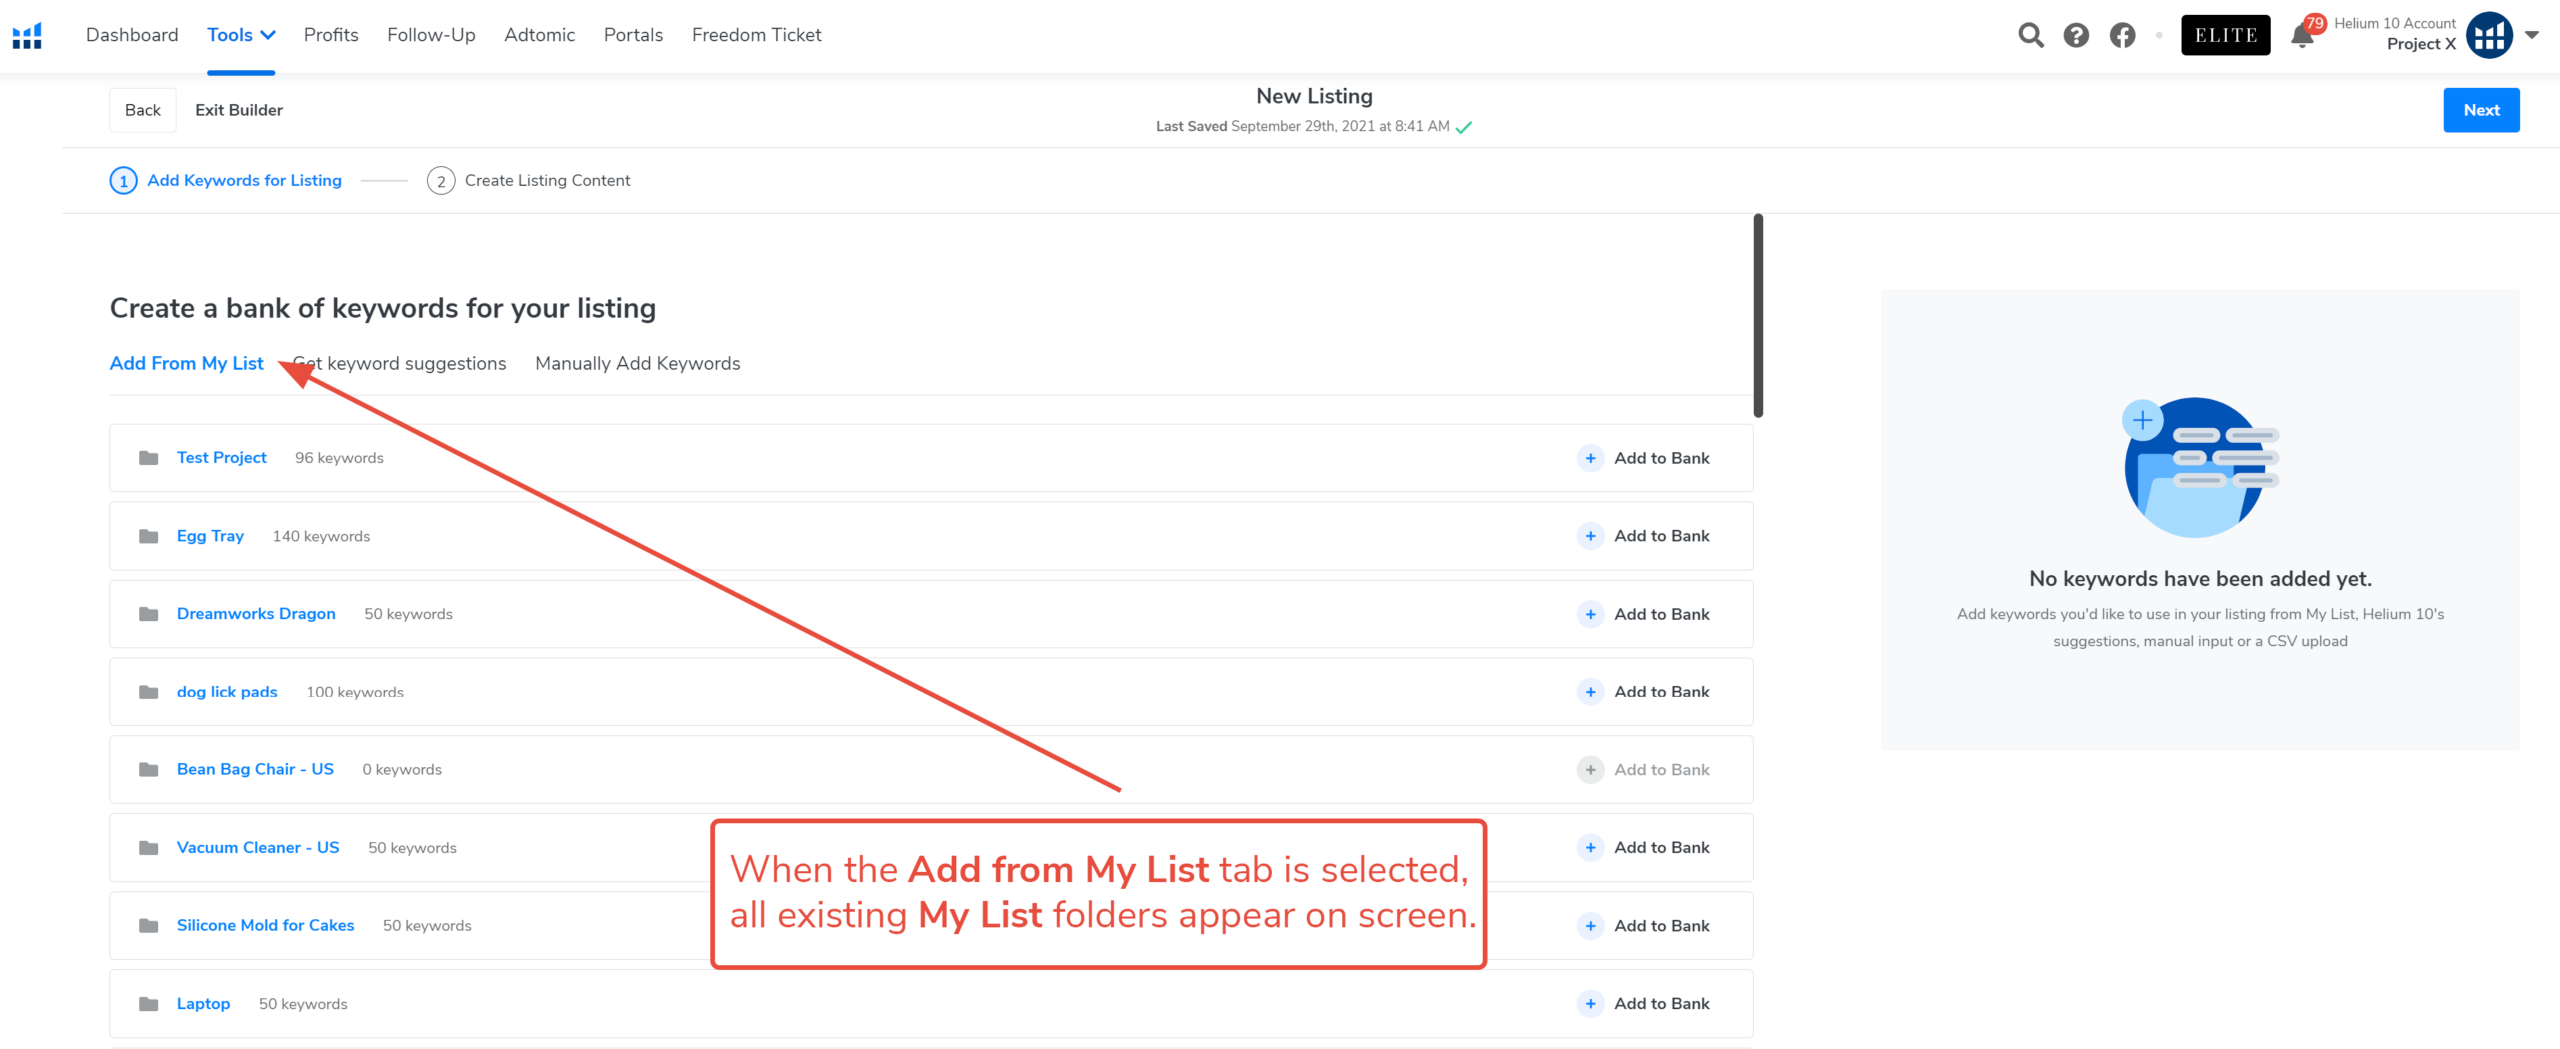Click the blue Next button

point(2481,110)
